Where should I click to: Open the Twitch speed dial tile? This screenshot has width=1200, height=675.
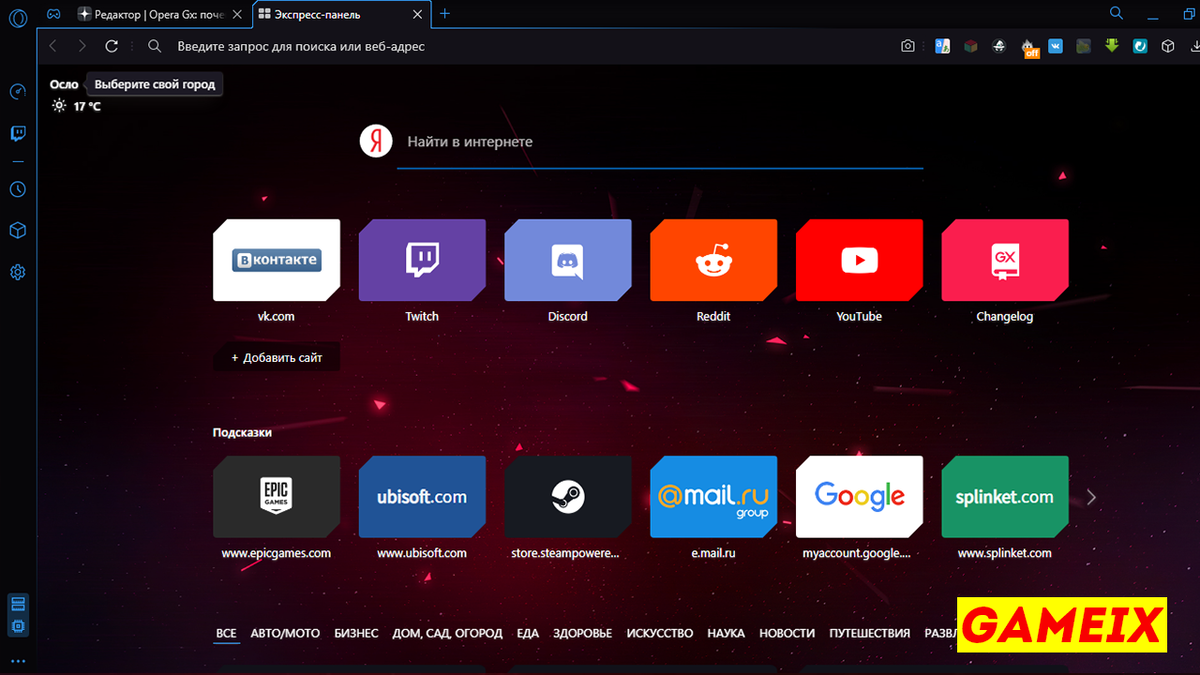[422, 260]
